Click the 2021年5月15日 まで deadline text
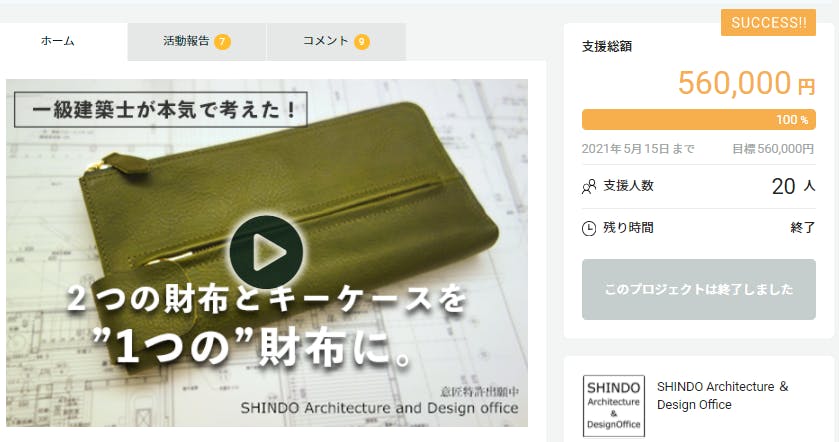Image resolution: width=839 pixels, height=442 pixels. coord(638,149)
